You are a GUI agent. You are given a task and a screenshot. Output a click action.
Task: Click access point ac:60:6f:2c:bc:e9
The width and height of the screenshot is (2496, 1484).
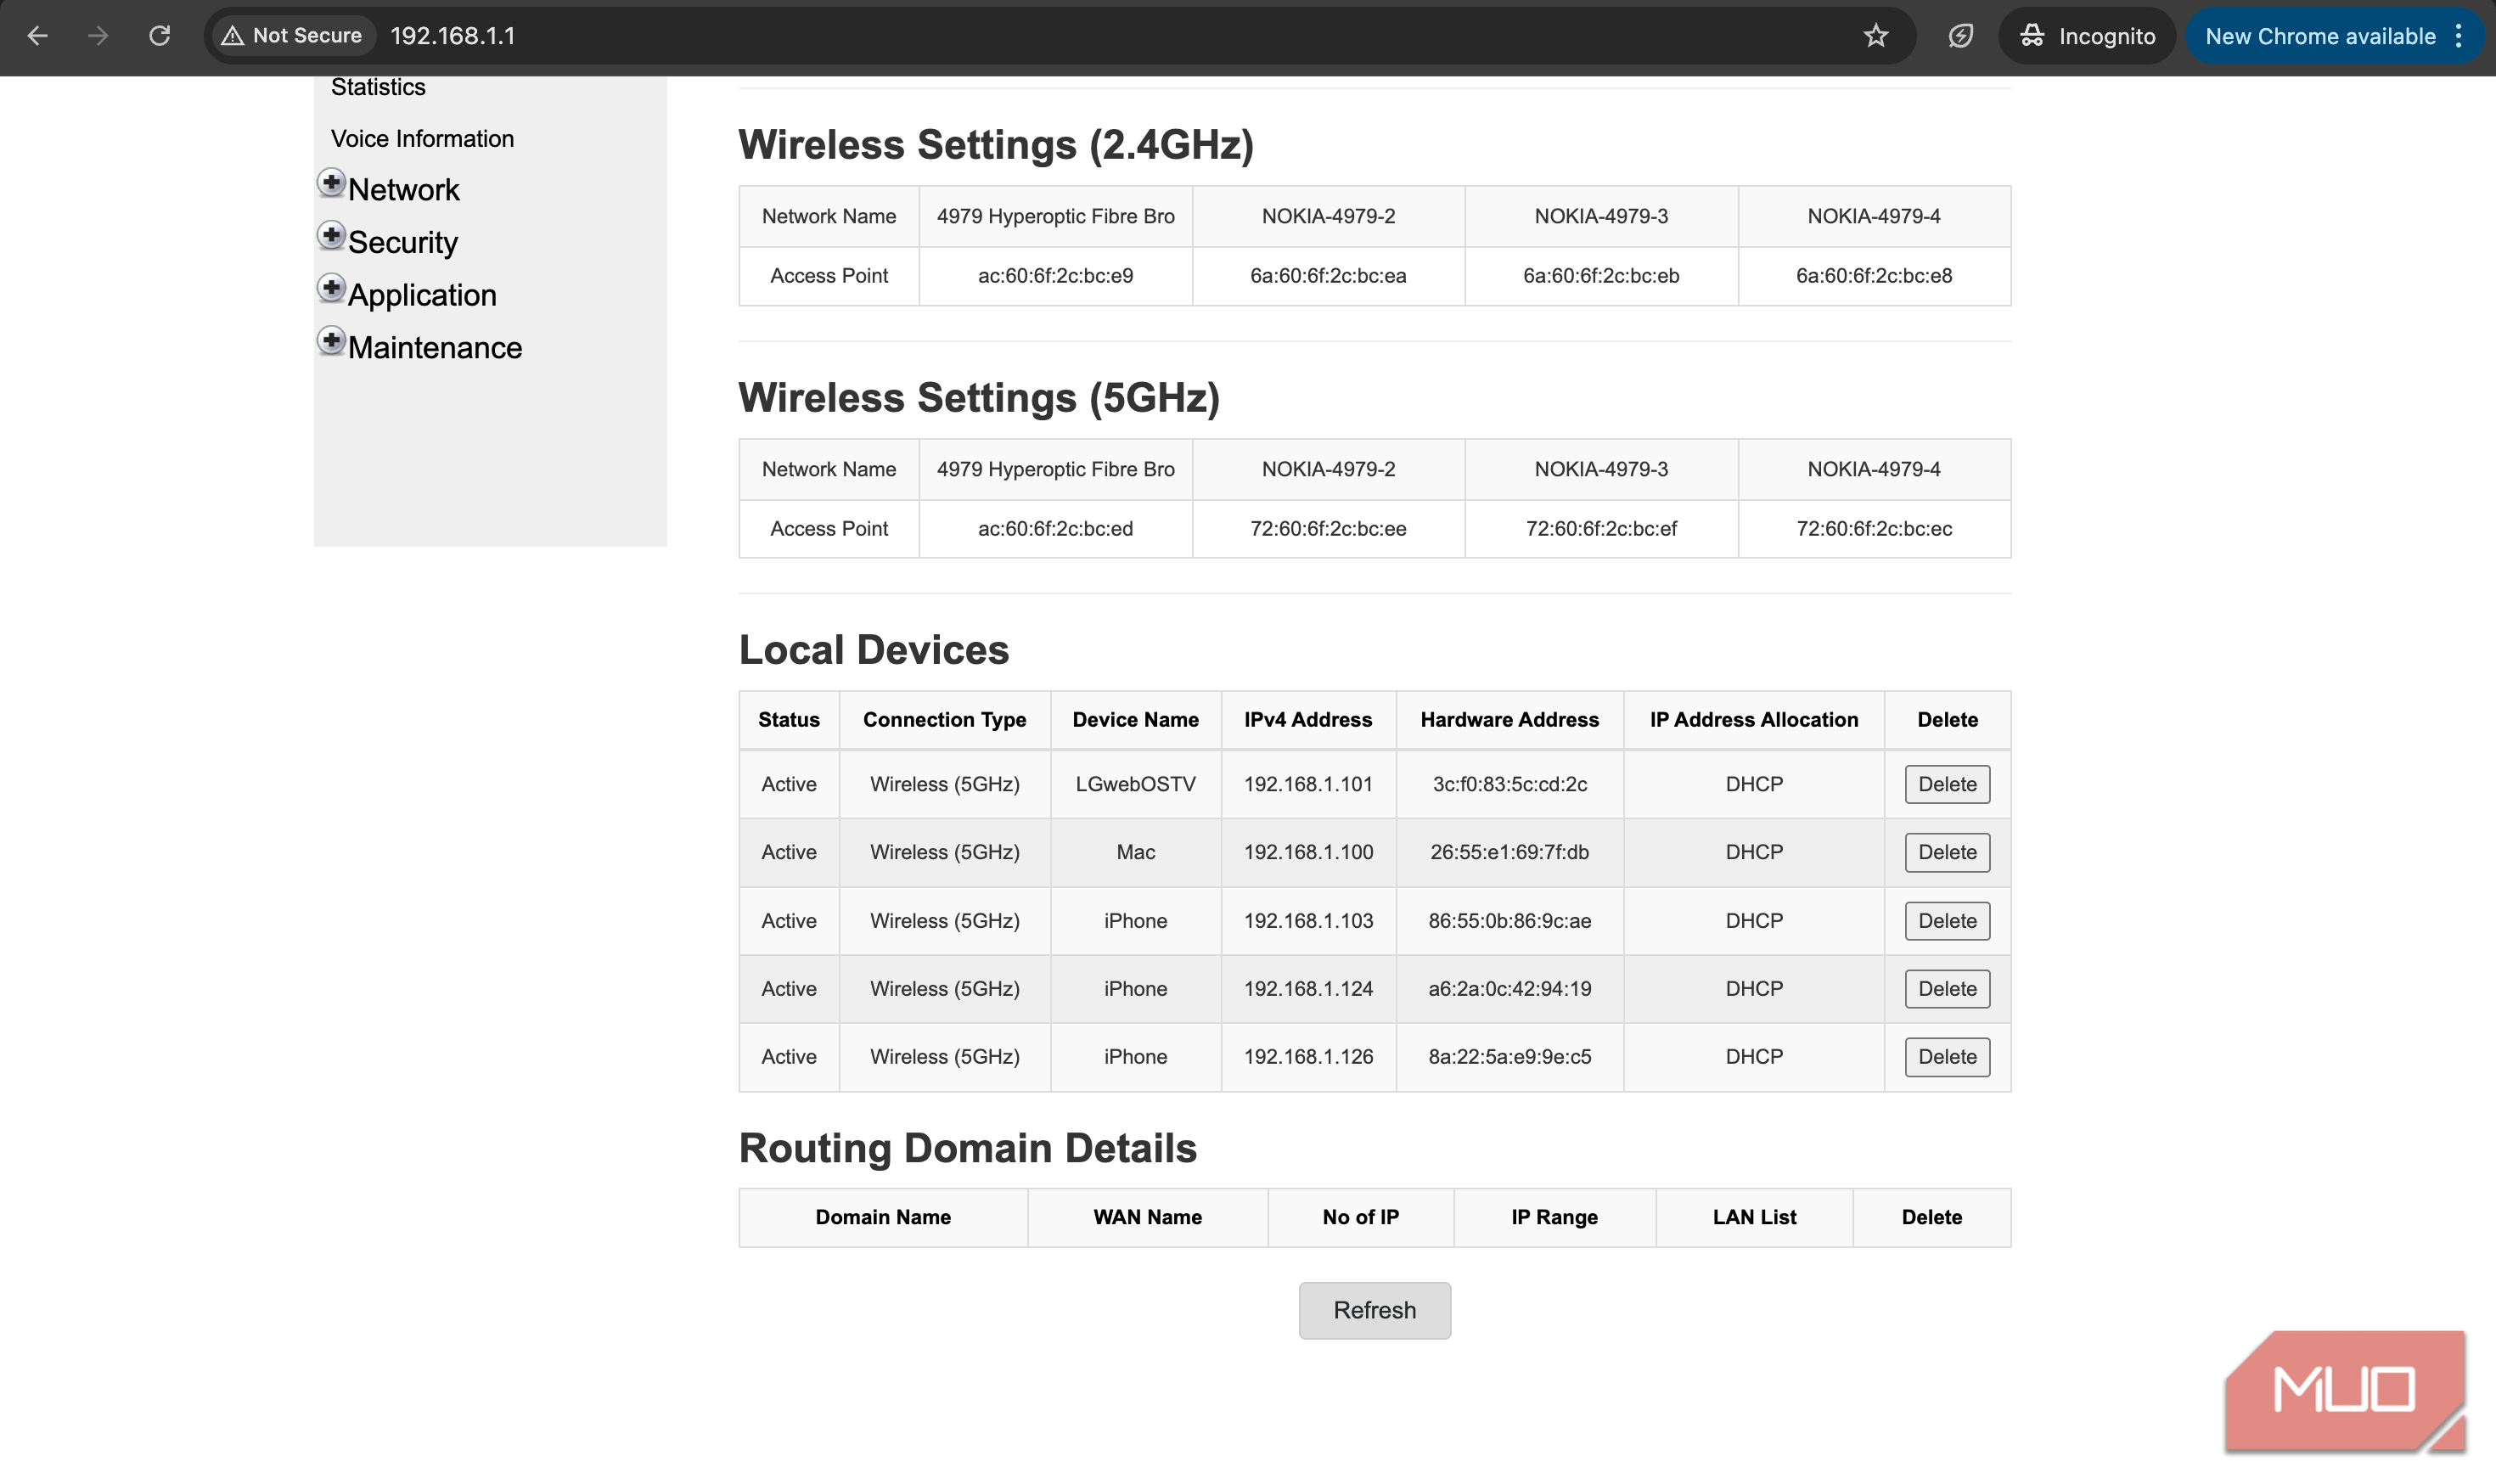[1055, 276]
